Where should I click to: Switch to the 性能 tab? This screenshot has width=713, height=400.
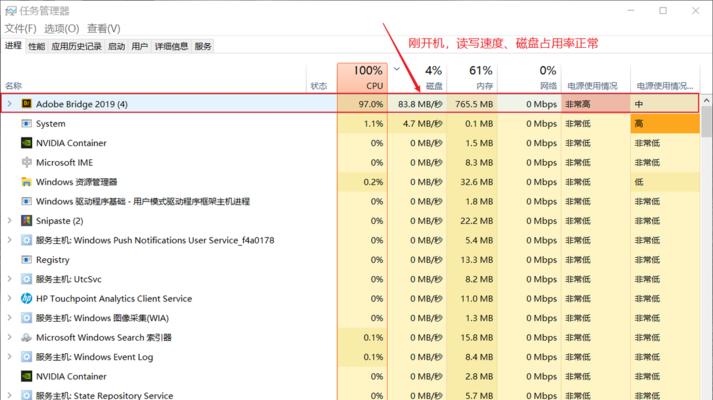[36, 46]
